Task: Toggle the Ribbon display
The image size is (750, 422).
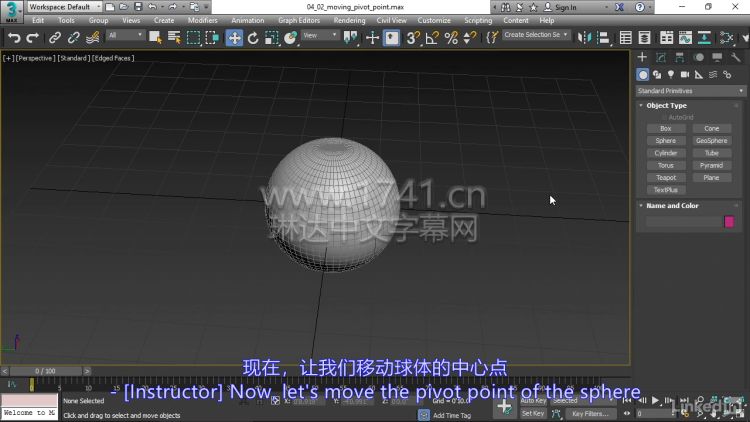Action: [x=666, y=38]
